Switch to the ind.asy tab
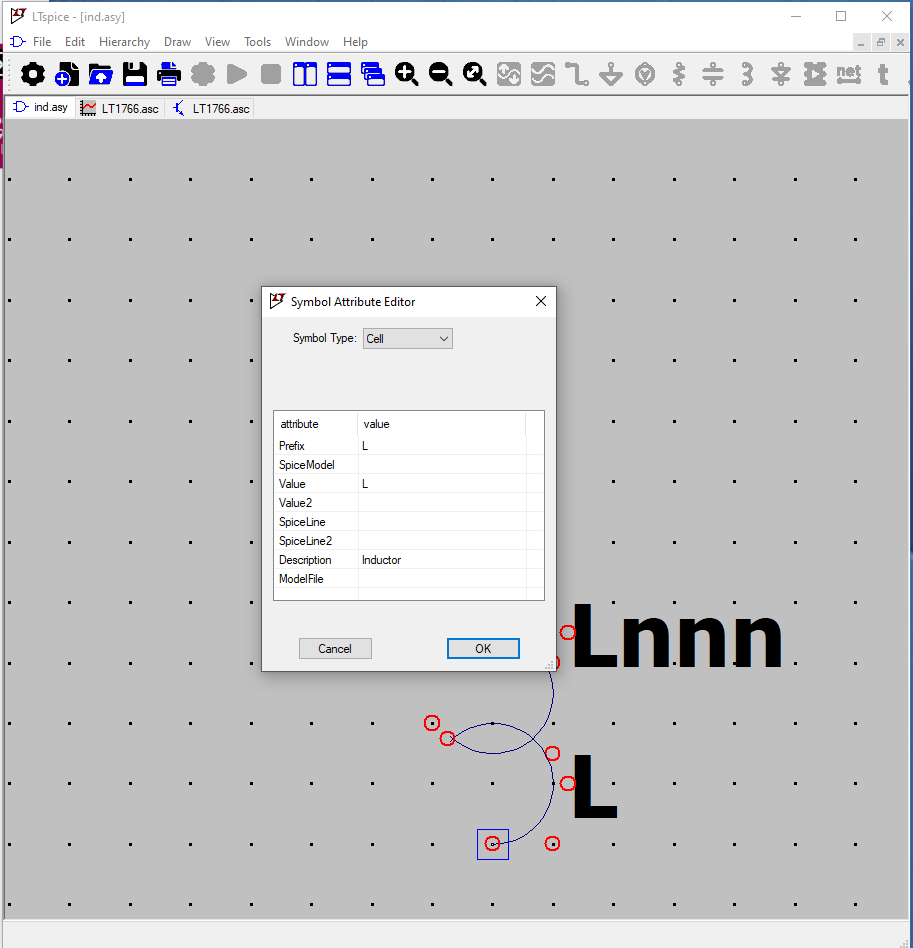Viewport: 913px width, 948px height. [x=40, y=108]
